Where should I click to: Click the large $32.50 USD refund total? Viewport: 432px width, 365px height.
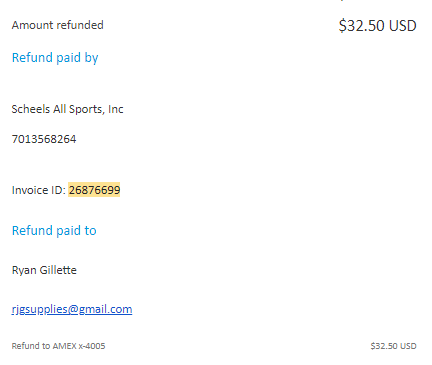coord(377,26)
